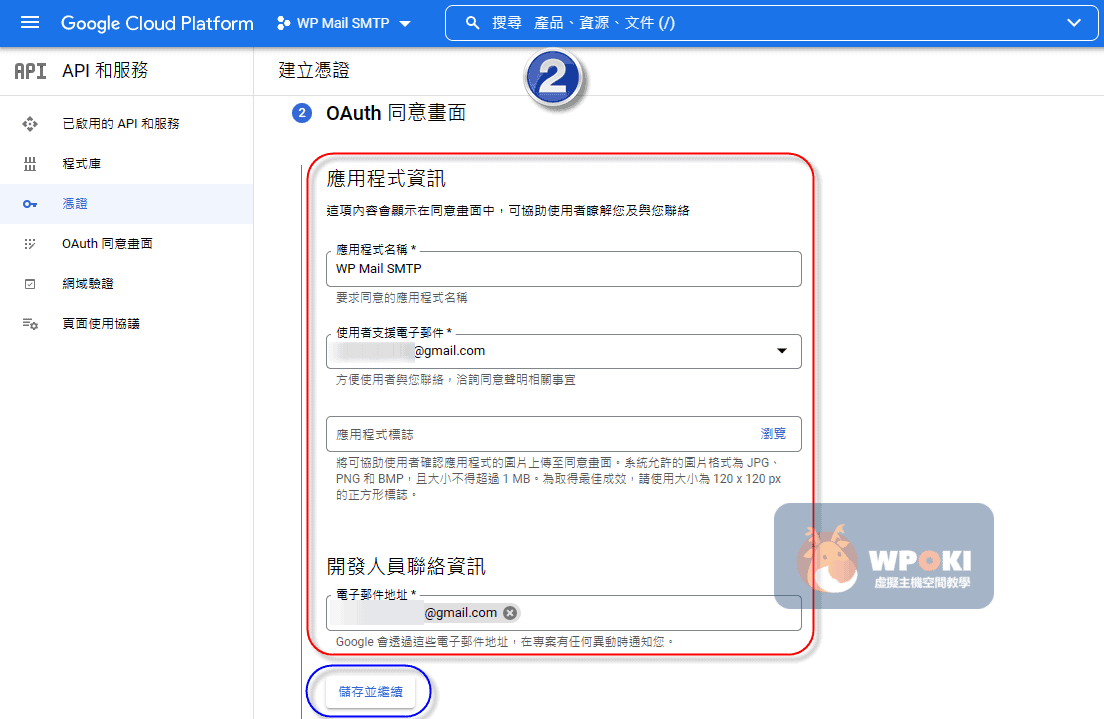Click the 開發人員 電子郵件地址 field

650,613
